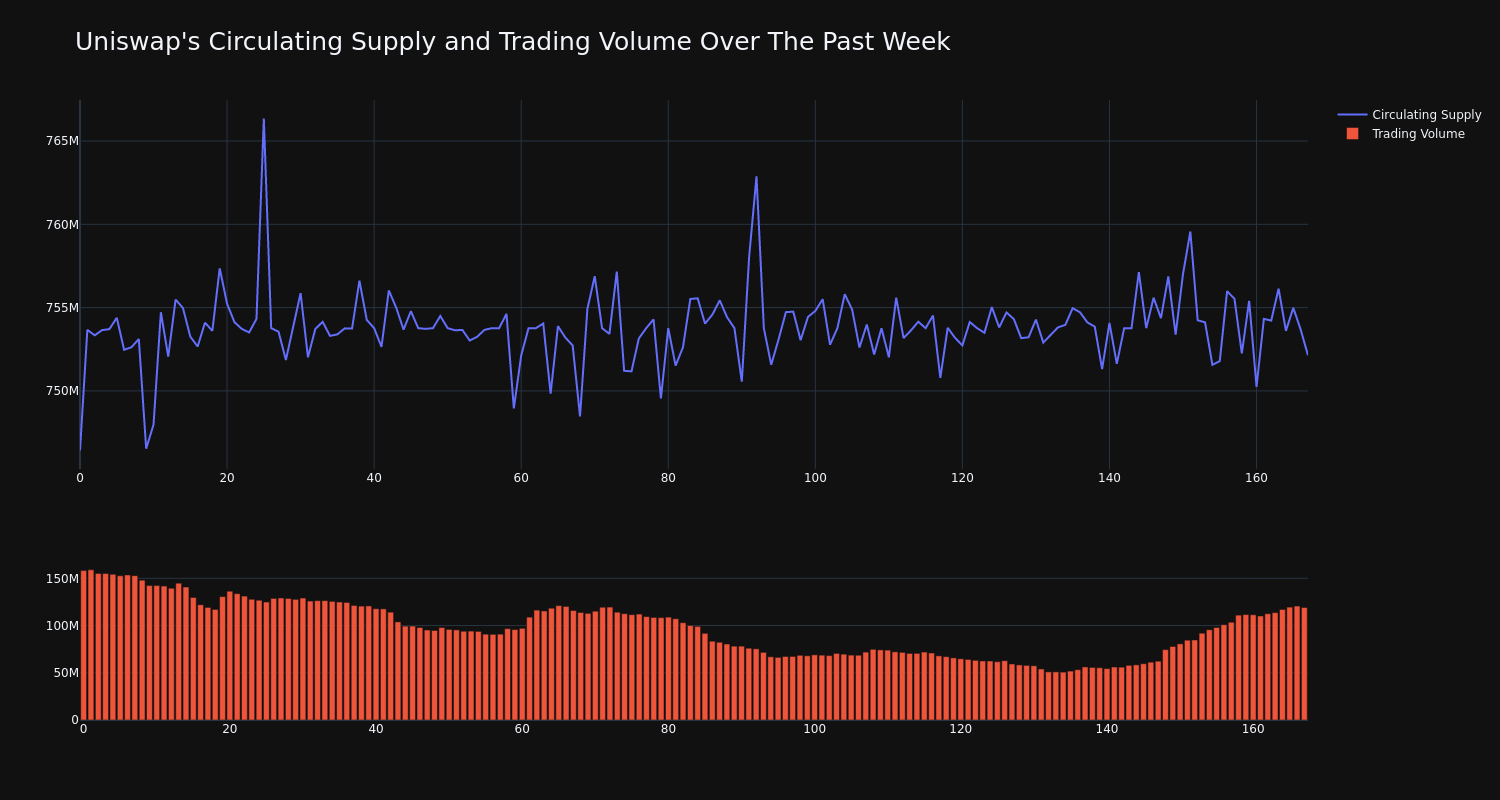Click the red Trading Volume legend swatch

click(1352, 134)
